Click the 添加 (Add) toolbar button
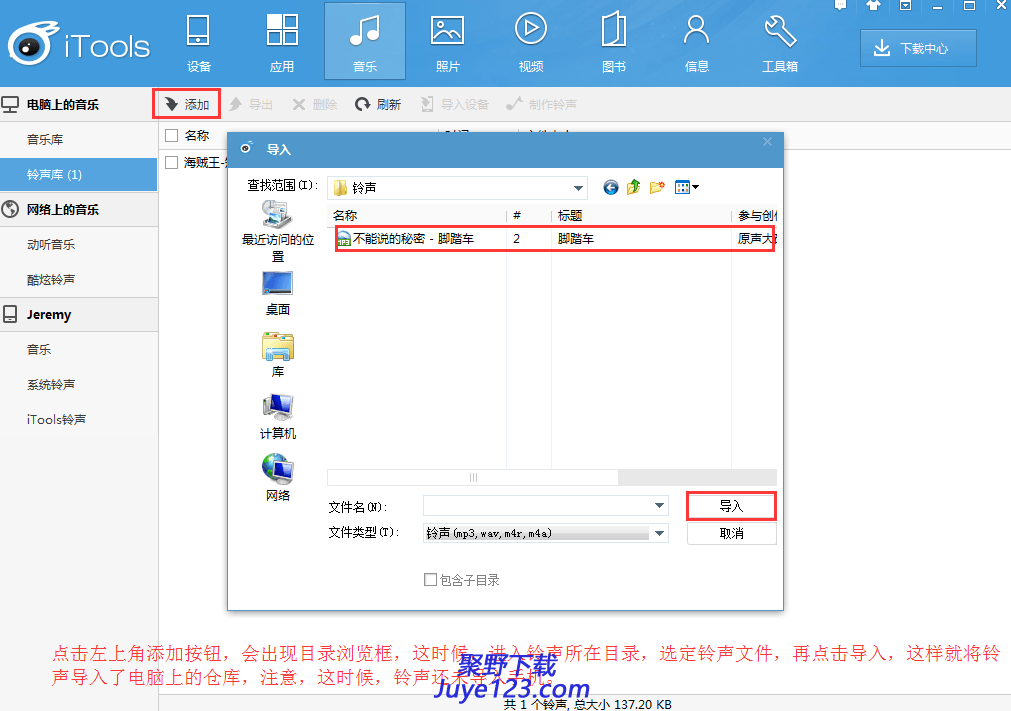This screenshot has height=711, width=1011. point(187,104)
